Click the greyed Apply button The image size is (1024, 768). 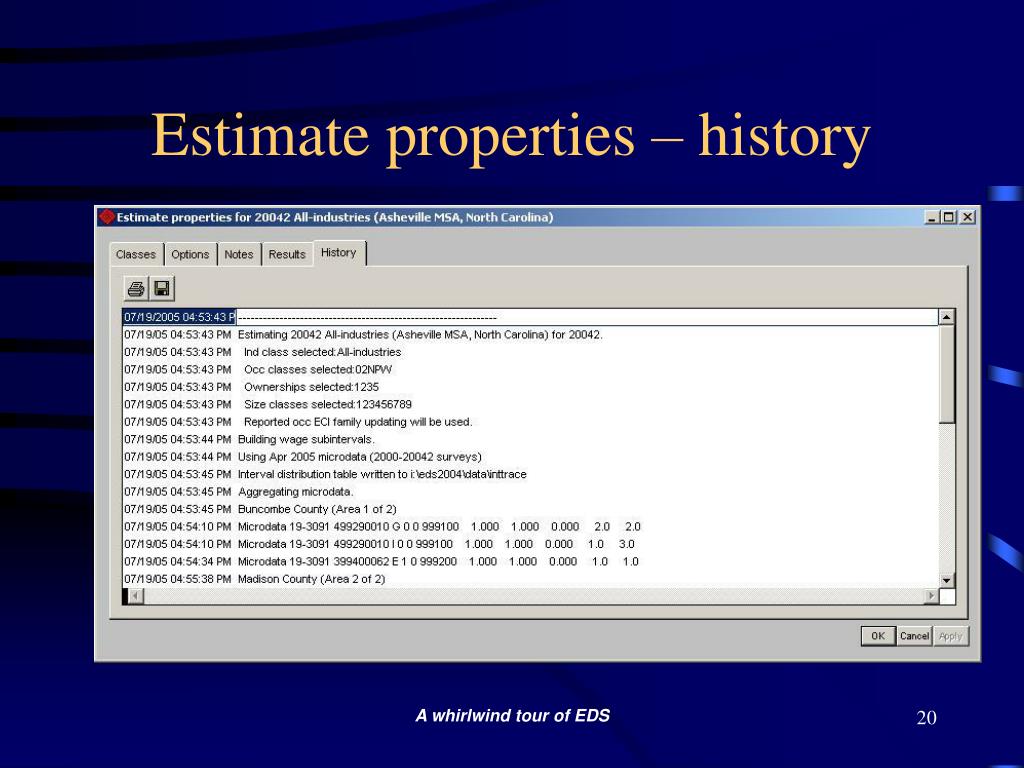click(951, 636)
